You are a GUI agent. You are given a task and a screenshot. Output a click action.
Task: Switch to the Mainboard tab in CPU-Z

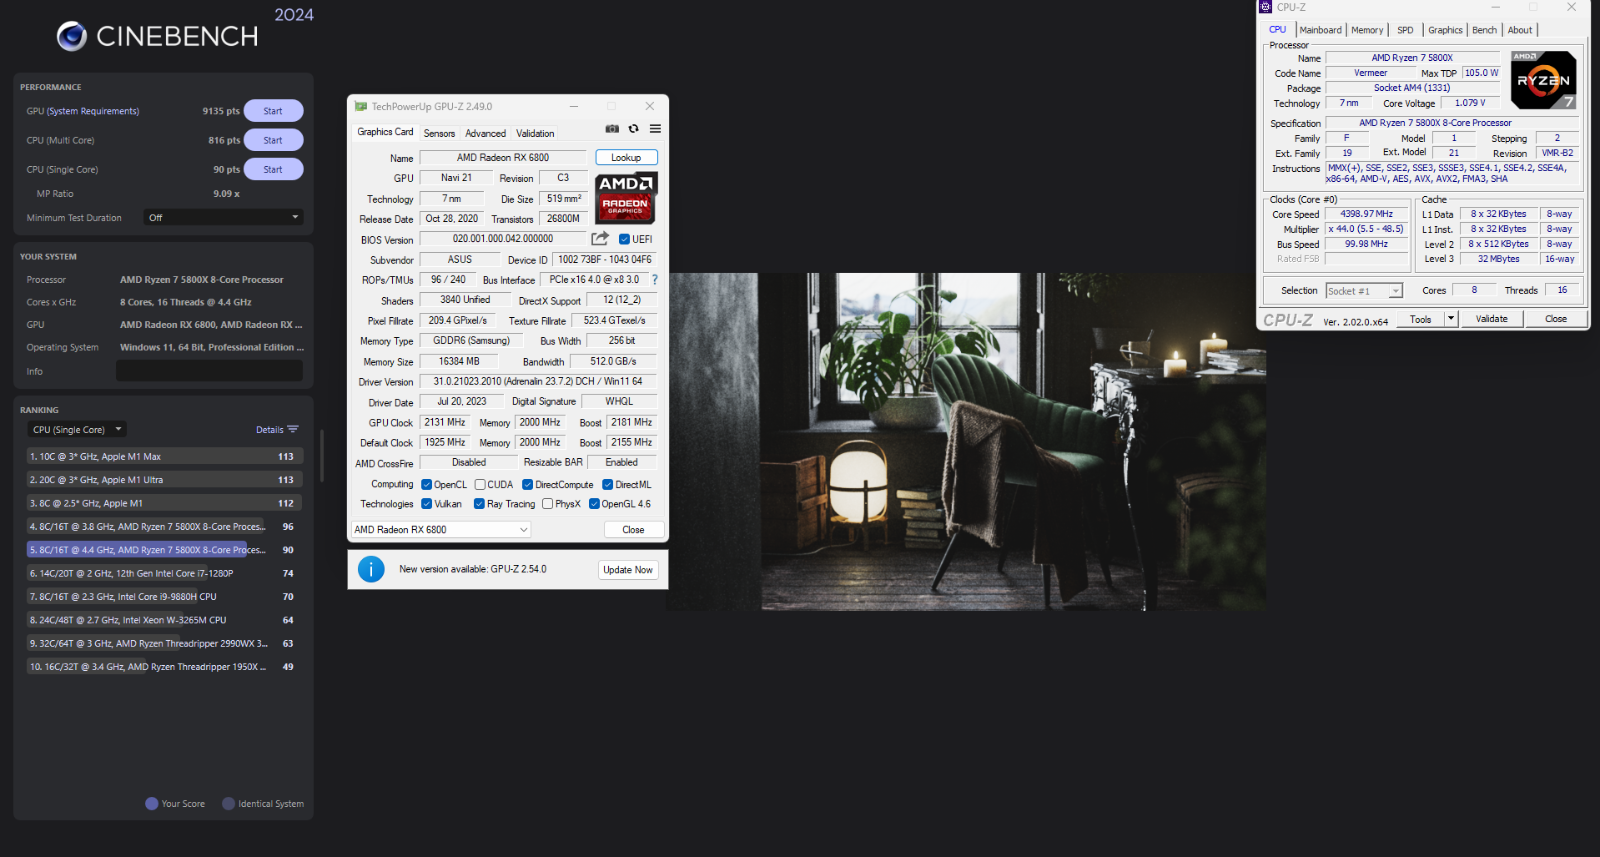click(x=1320, y=30)
